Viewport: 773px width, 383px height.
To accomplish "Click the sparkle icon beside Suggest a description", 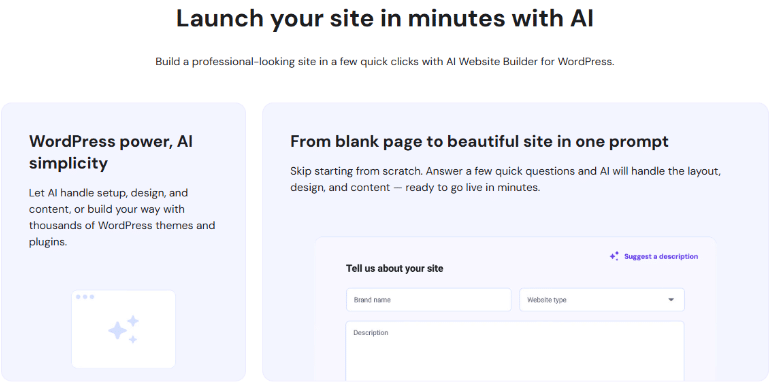I will click(614, 256).
